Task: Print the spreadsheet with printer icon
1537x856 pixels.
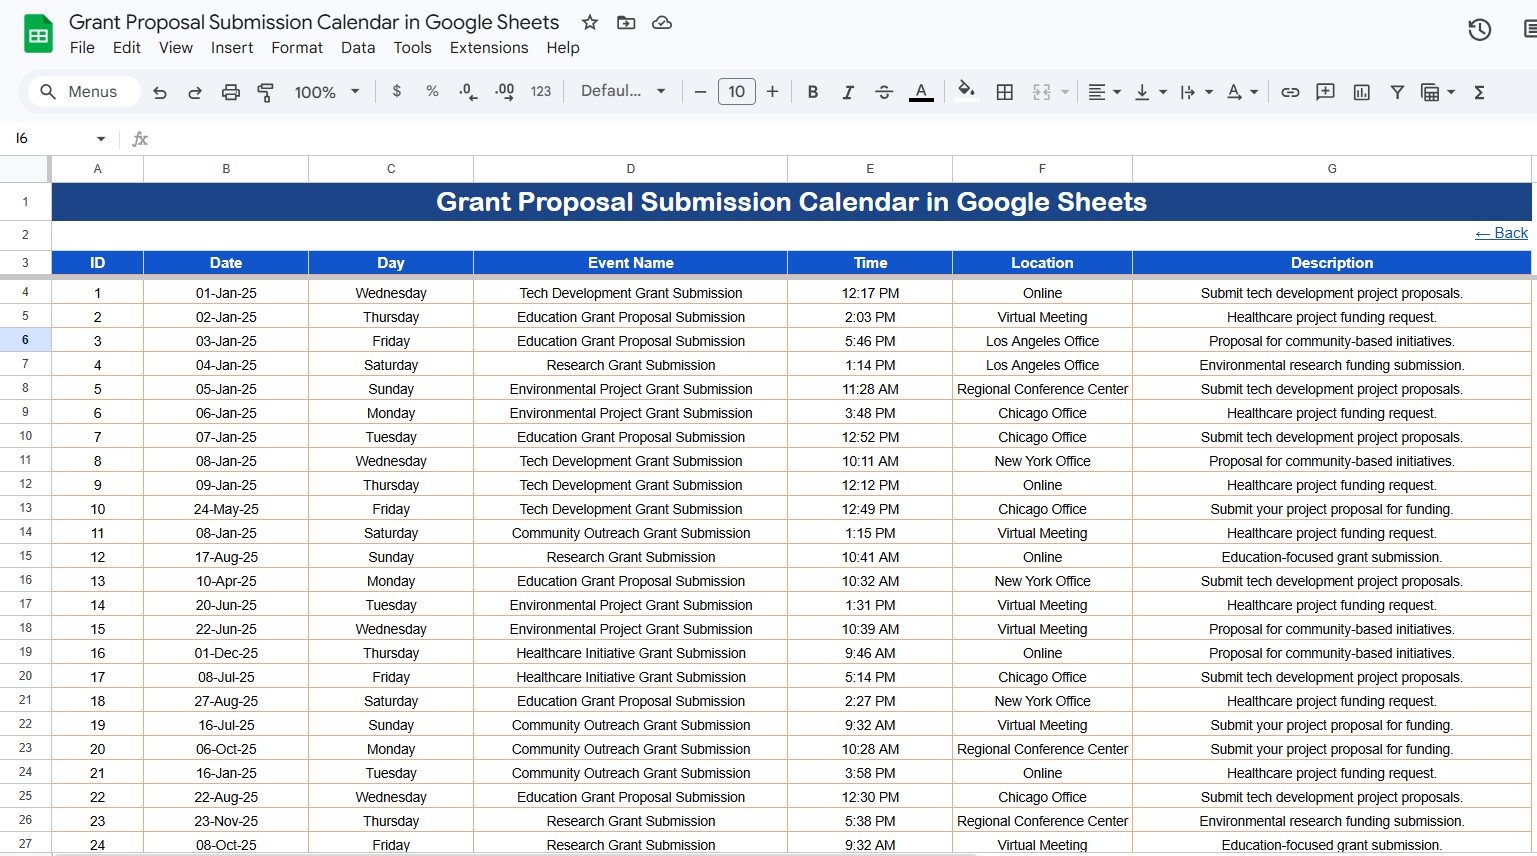Action: [231, 92]
